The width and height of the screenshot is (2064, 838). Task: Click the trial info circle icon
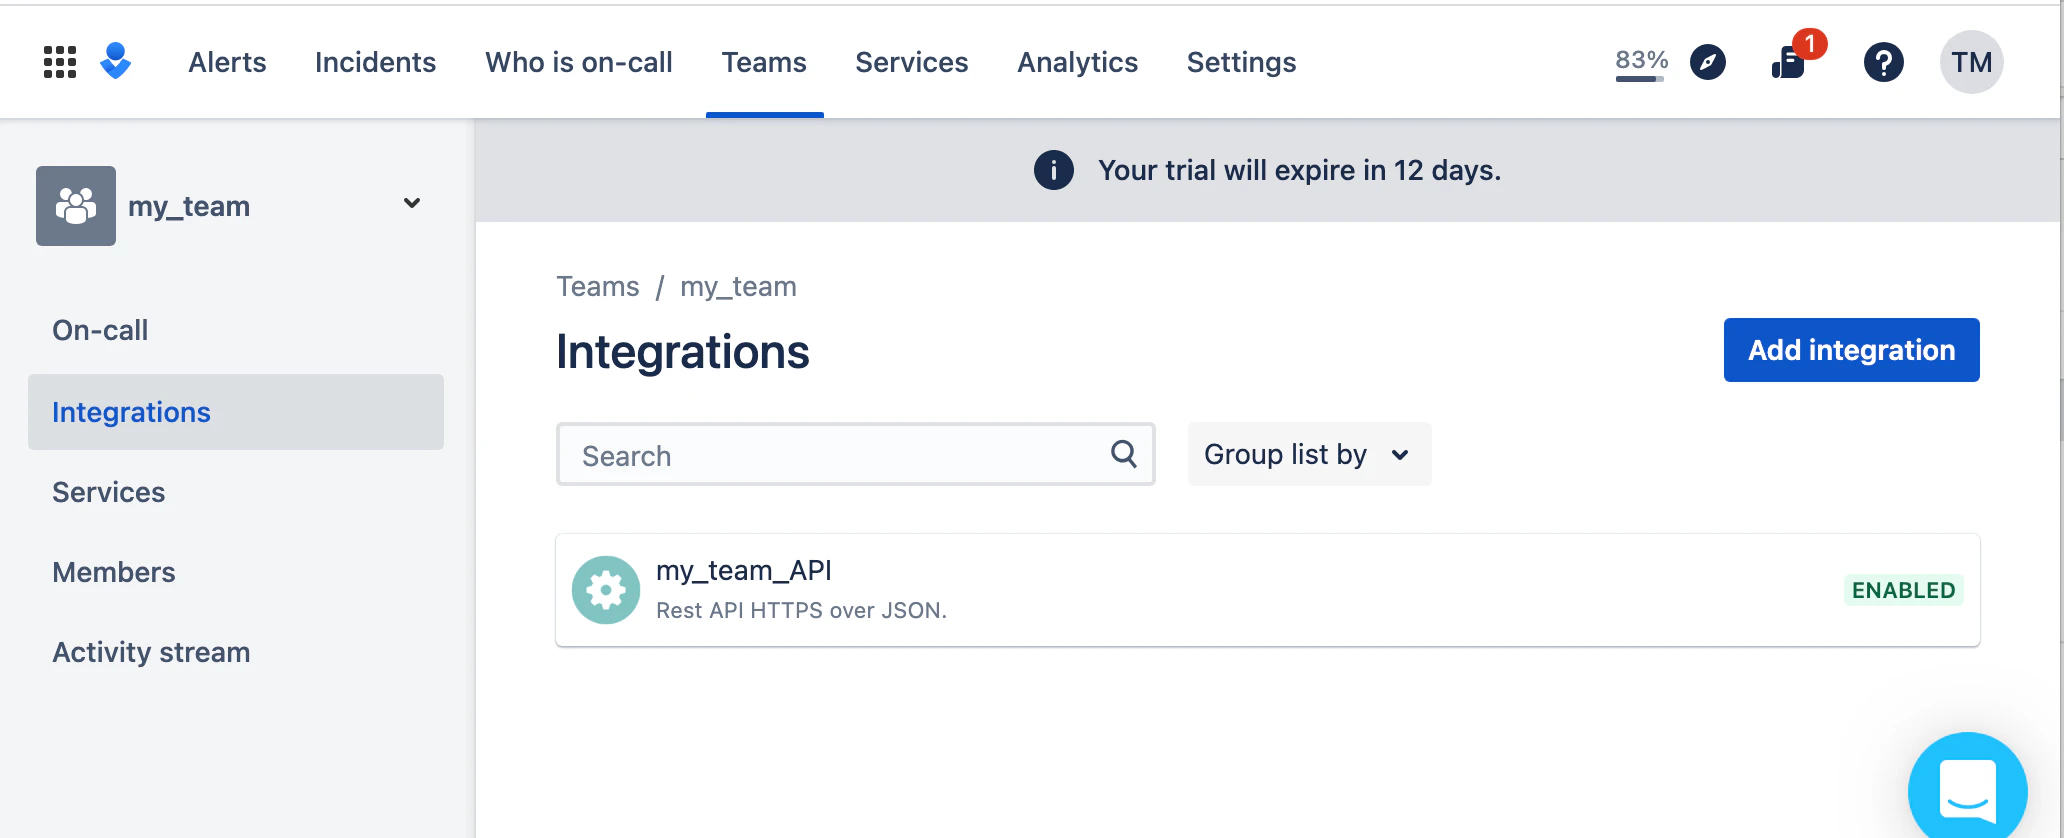1054,170
